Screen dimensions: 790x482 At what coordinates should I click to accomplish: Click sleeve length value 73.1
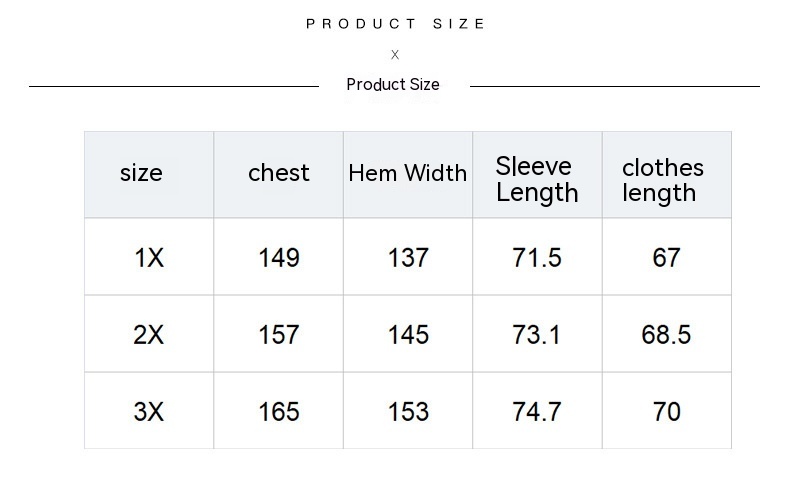coord(537,335)
